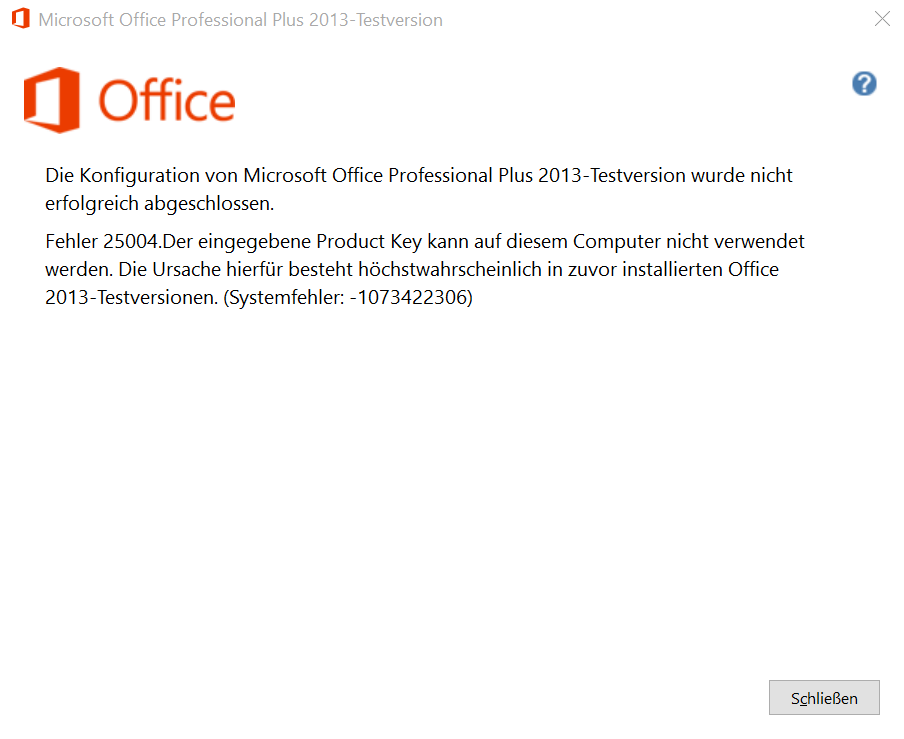
Task: Click the "Fehler 25004" error code text
Action: tap(101, 242)
